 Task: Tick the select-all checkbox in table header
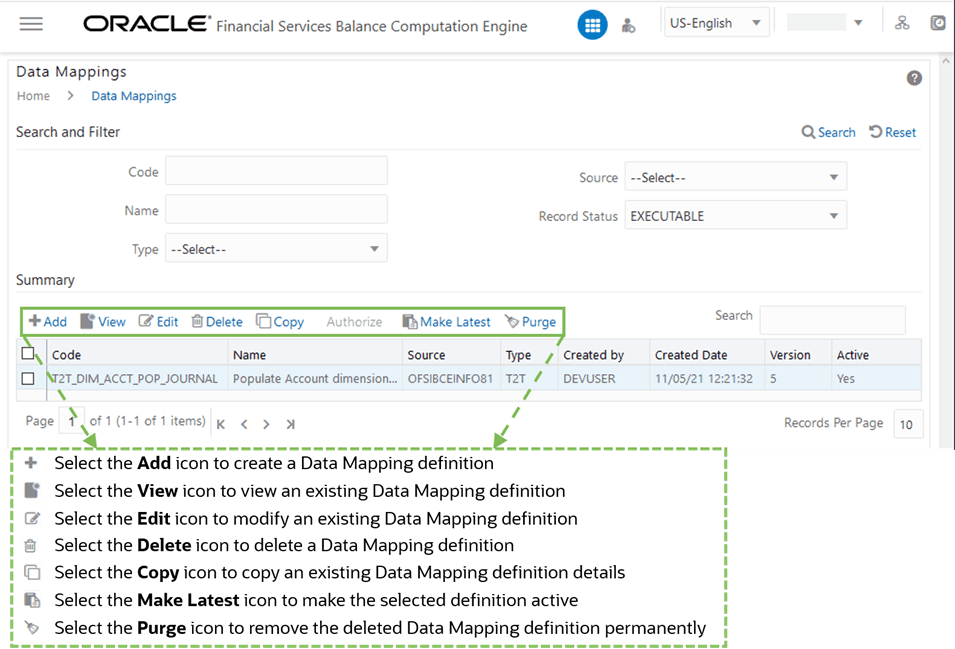tap(28, 353)
